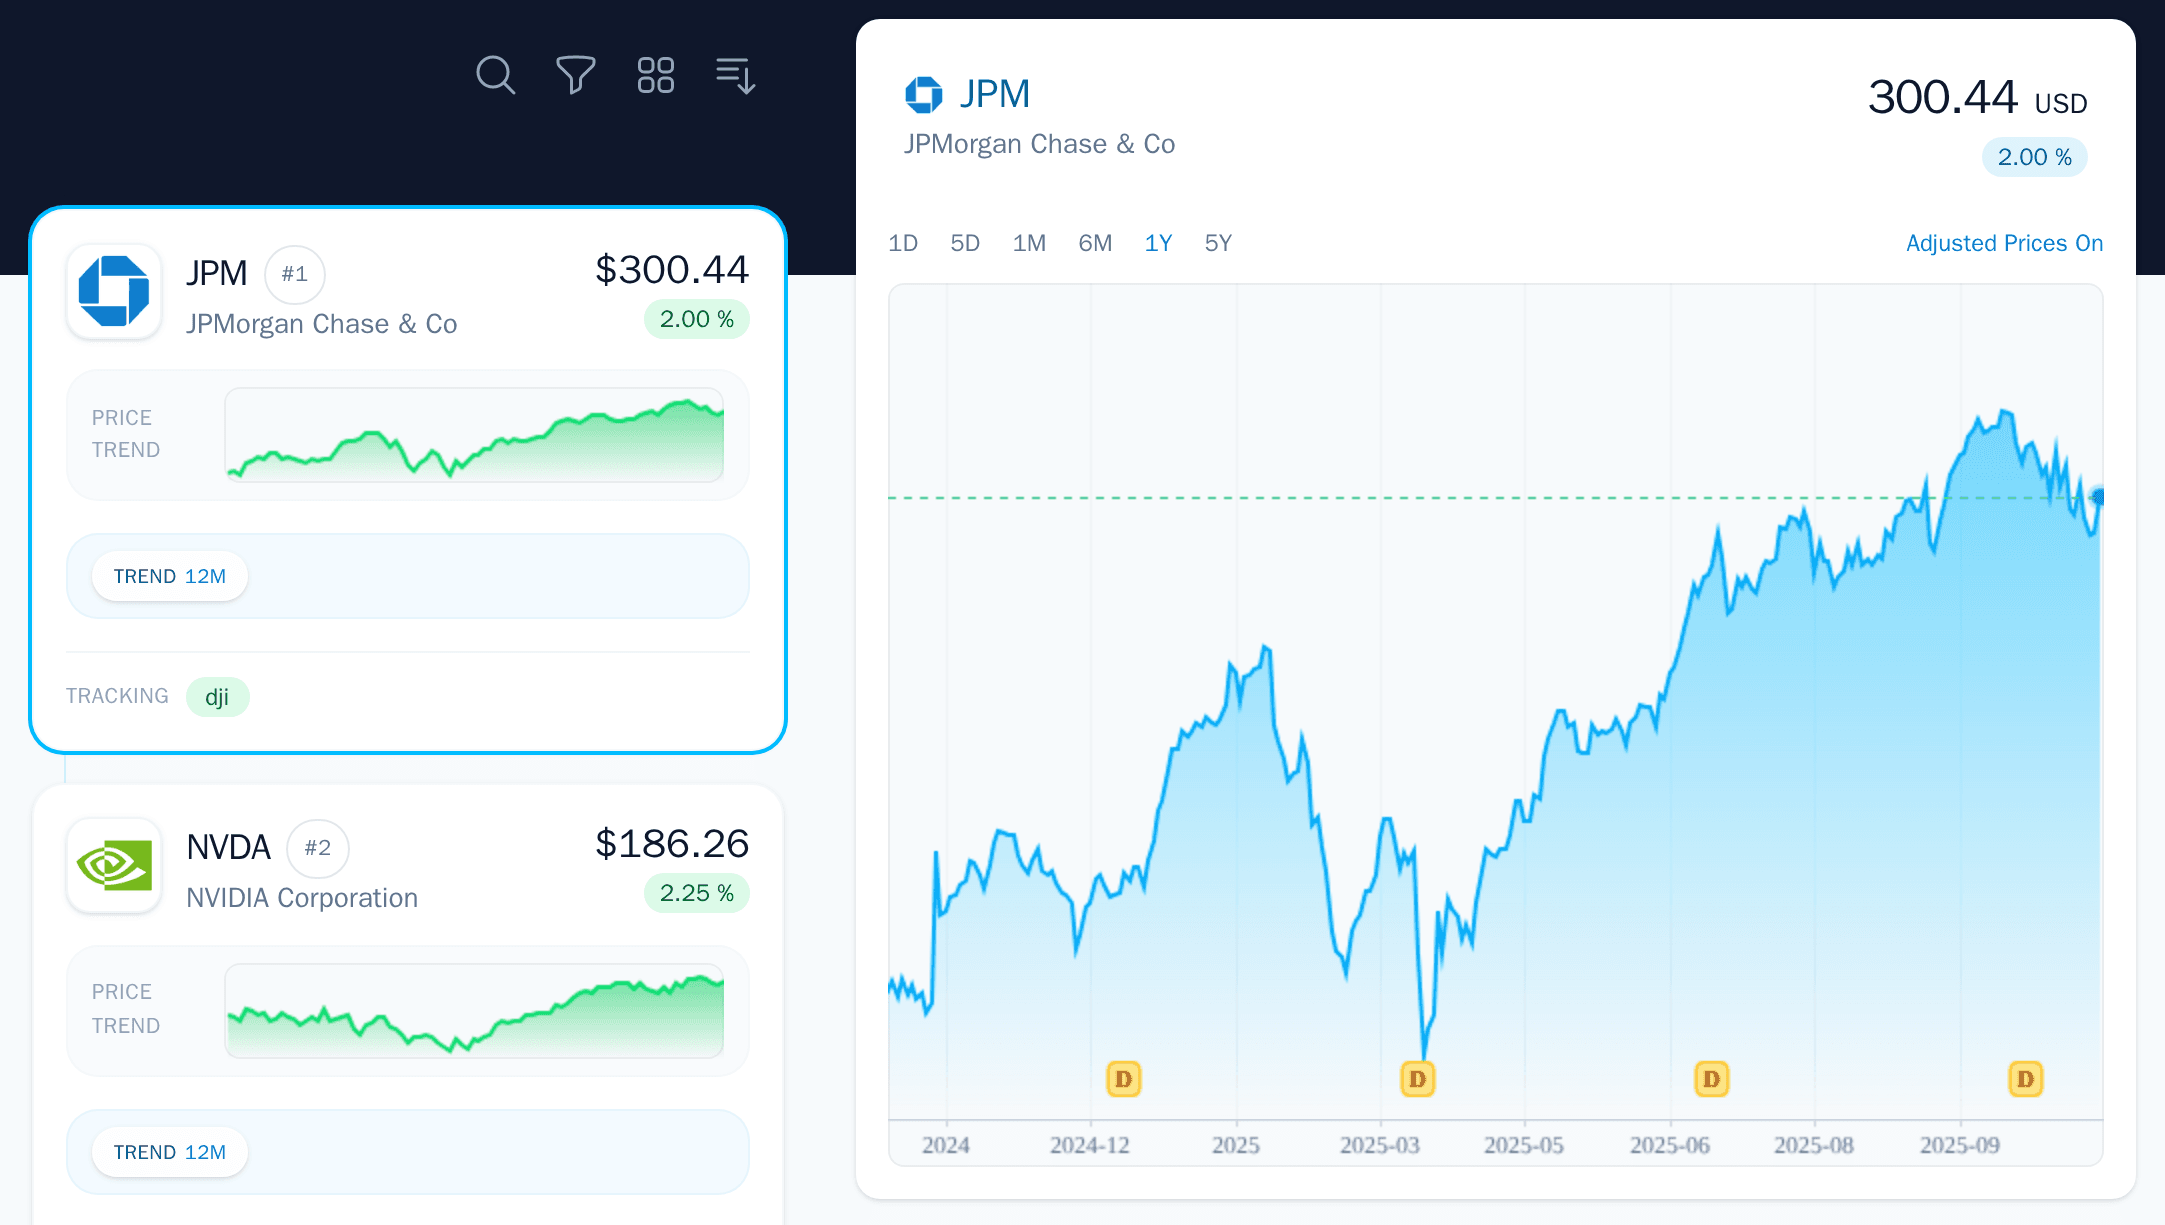The image size is (2165, 1225).
Task: Open the filter options
Action: [576, 74]
